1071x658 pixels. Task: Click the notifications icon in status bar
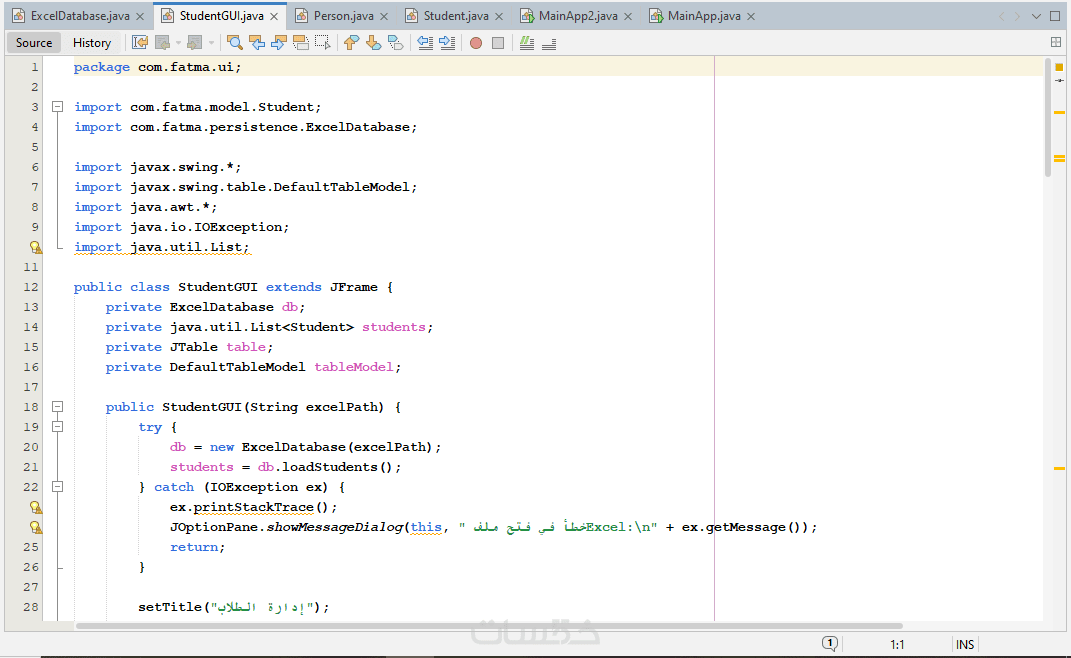point(829,644)
